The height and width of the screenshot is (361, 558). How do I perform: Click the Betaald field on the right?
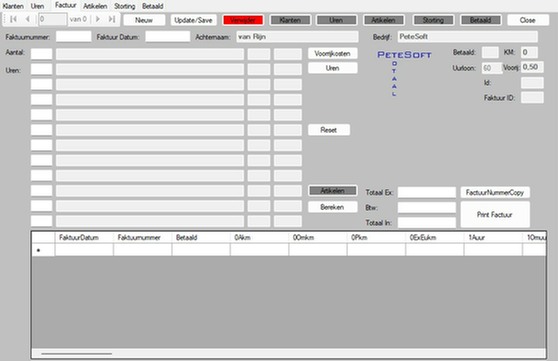tap(490, 52)
